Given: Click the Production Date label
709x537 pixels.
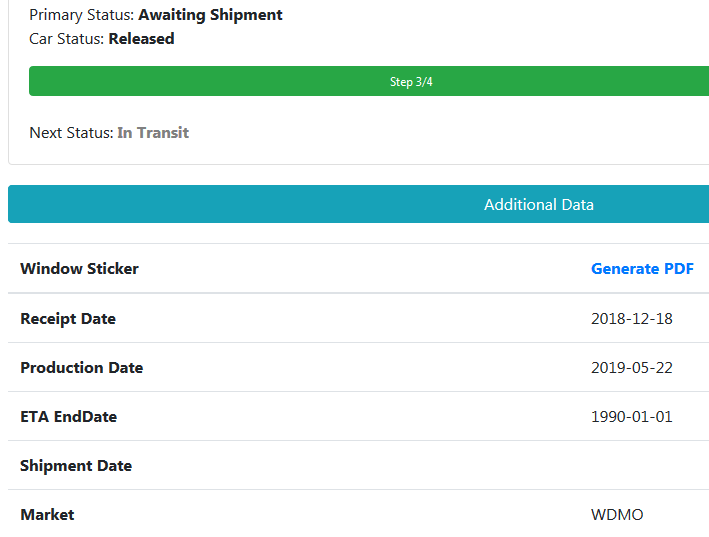Looking at the screenshot, I should pos(81,367).
